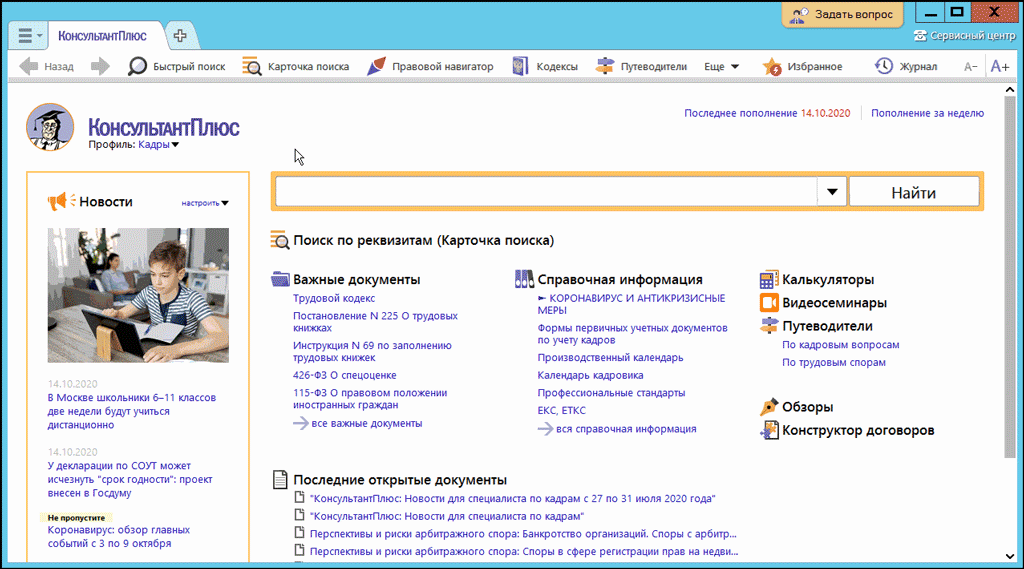This screenshot has height=569, width=1024.
Task: Open recent document Банкротство организаций
Action: [522, 534]
